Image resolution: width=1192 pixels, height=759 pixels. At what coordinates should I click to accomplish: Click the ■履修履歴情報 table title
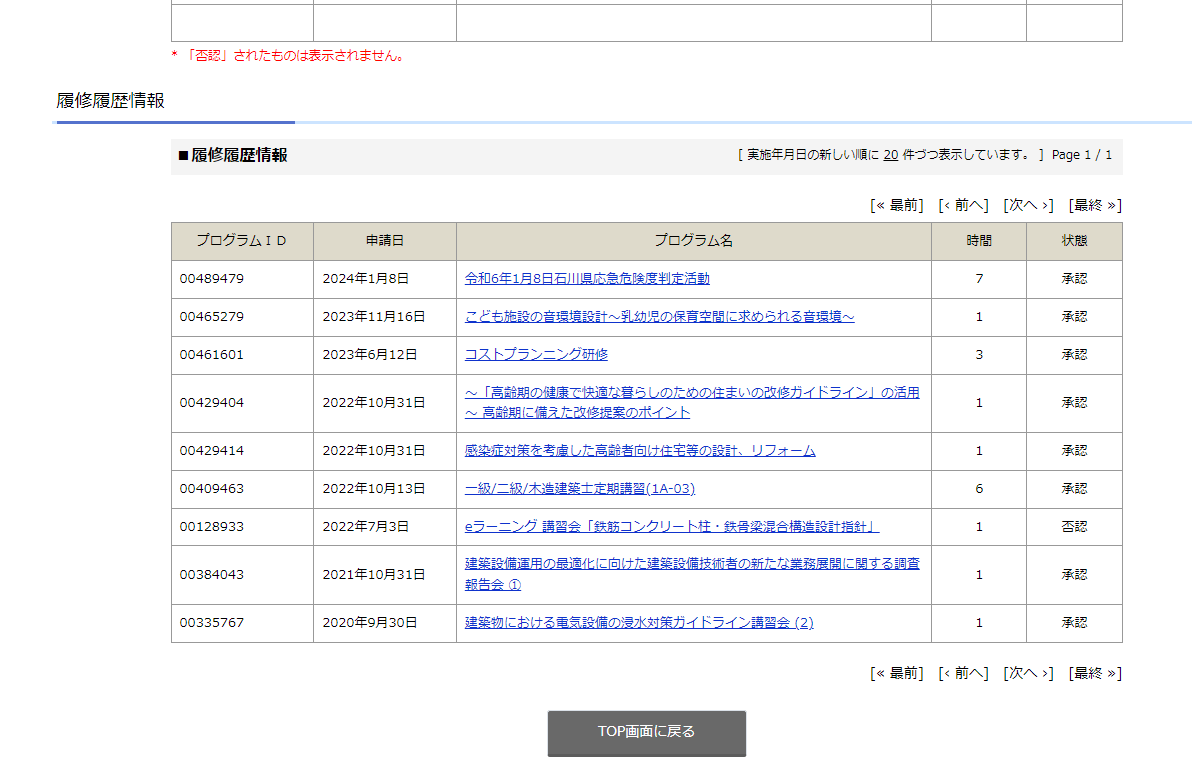pyautogui.click(x=233, y=155)
